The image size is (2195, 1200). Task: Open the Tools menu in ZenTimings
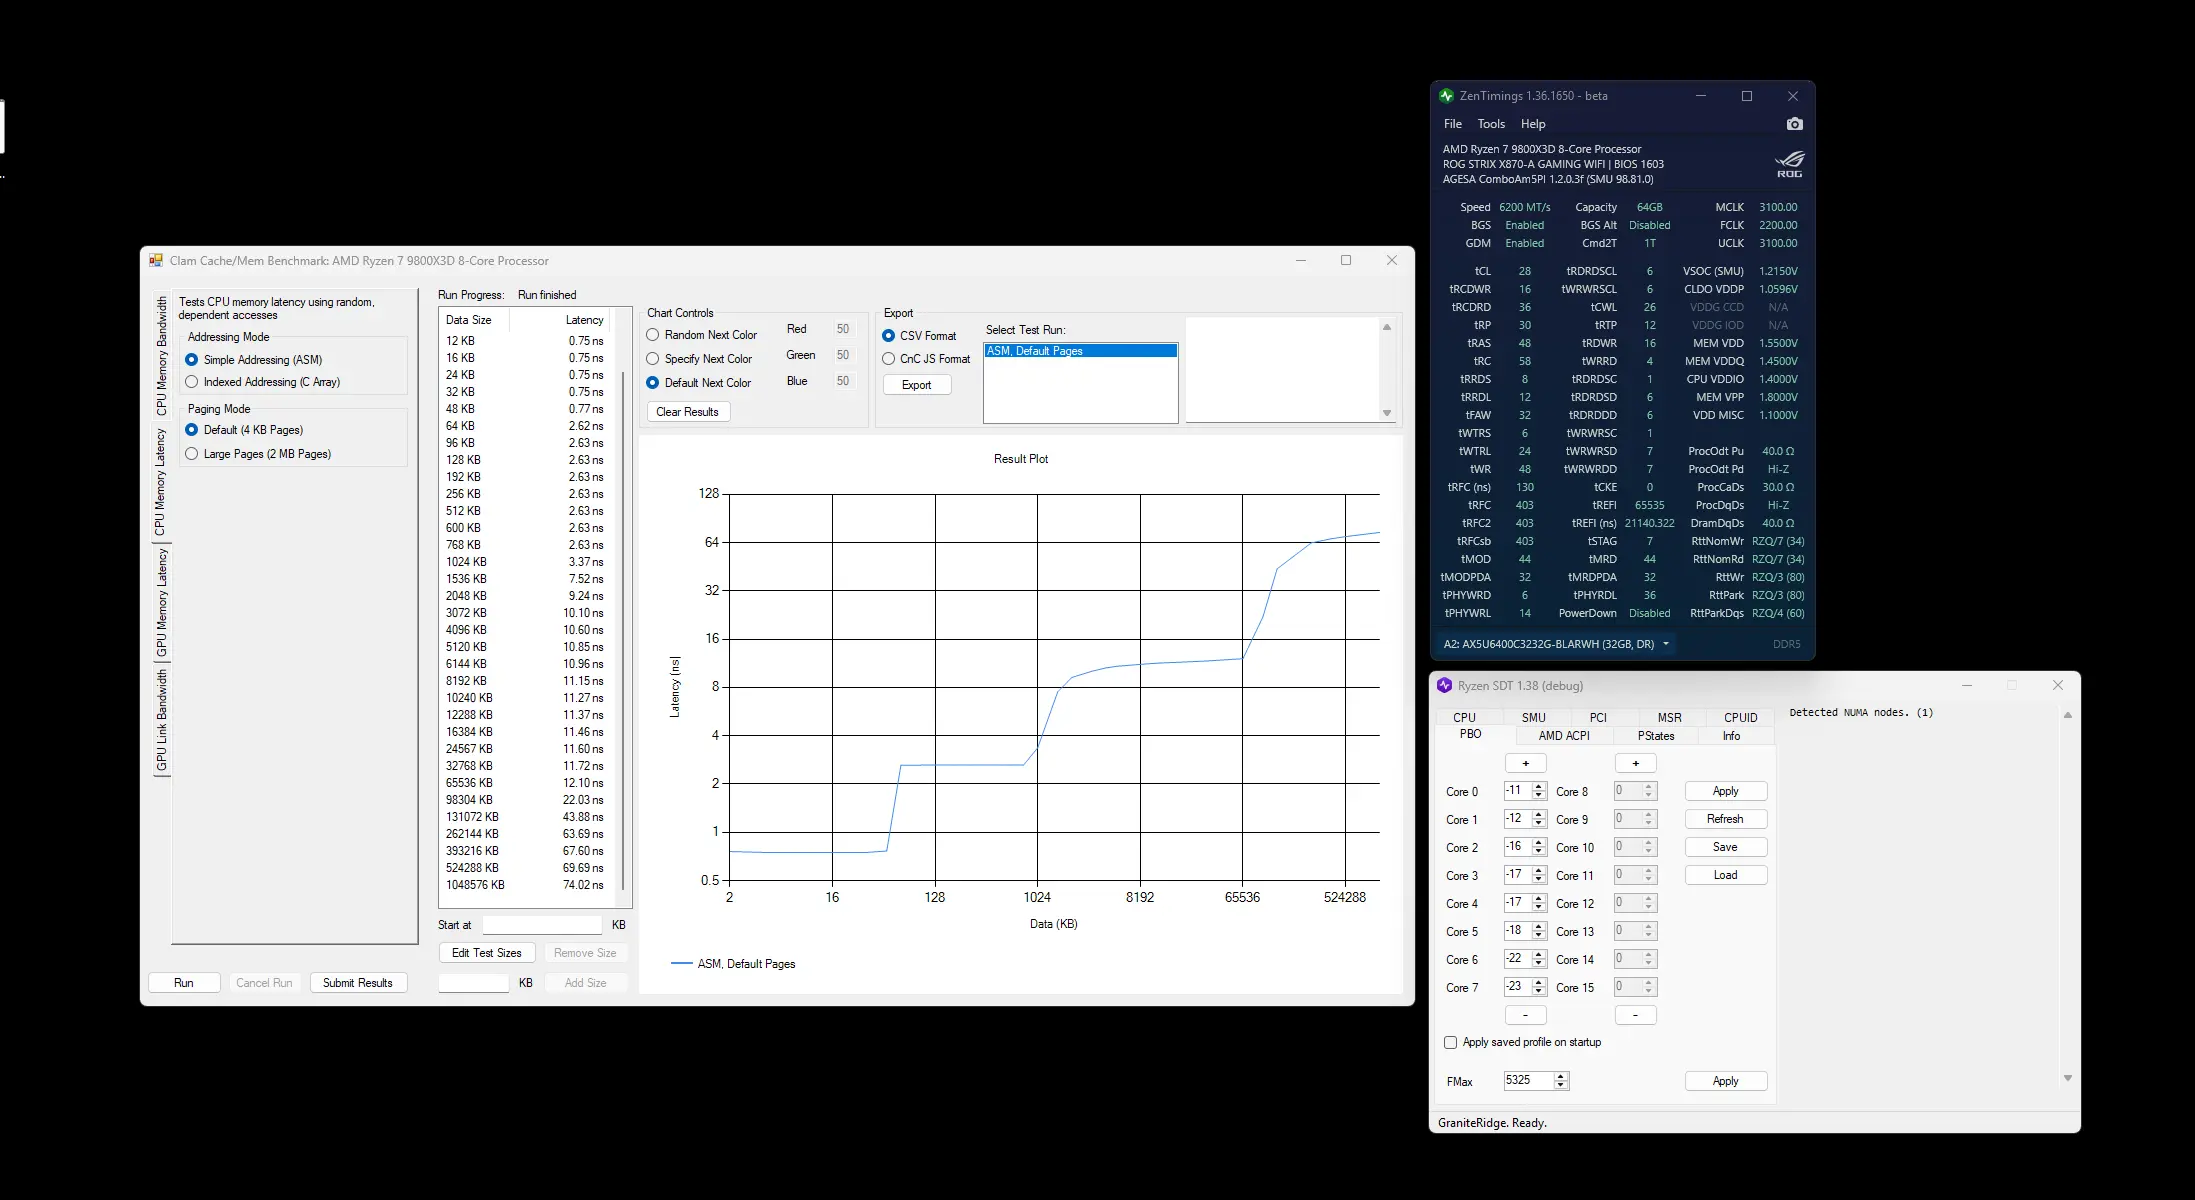pyautogui.click(x=1491, y=124)
